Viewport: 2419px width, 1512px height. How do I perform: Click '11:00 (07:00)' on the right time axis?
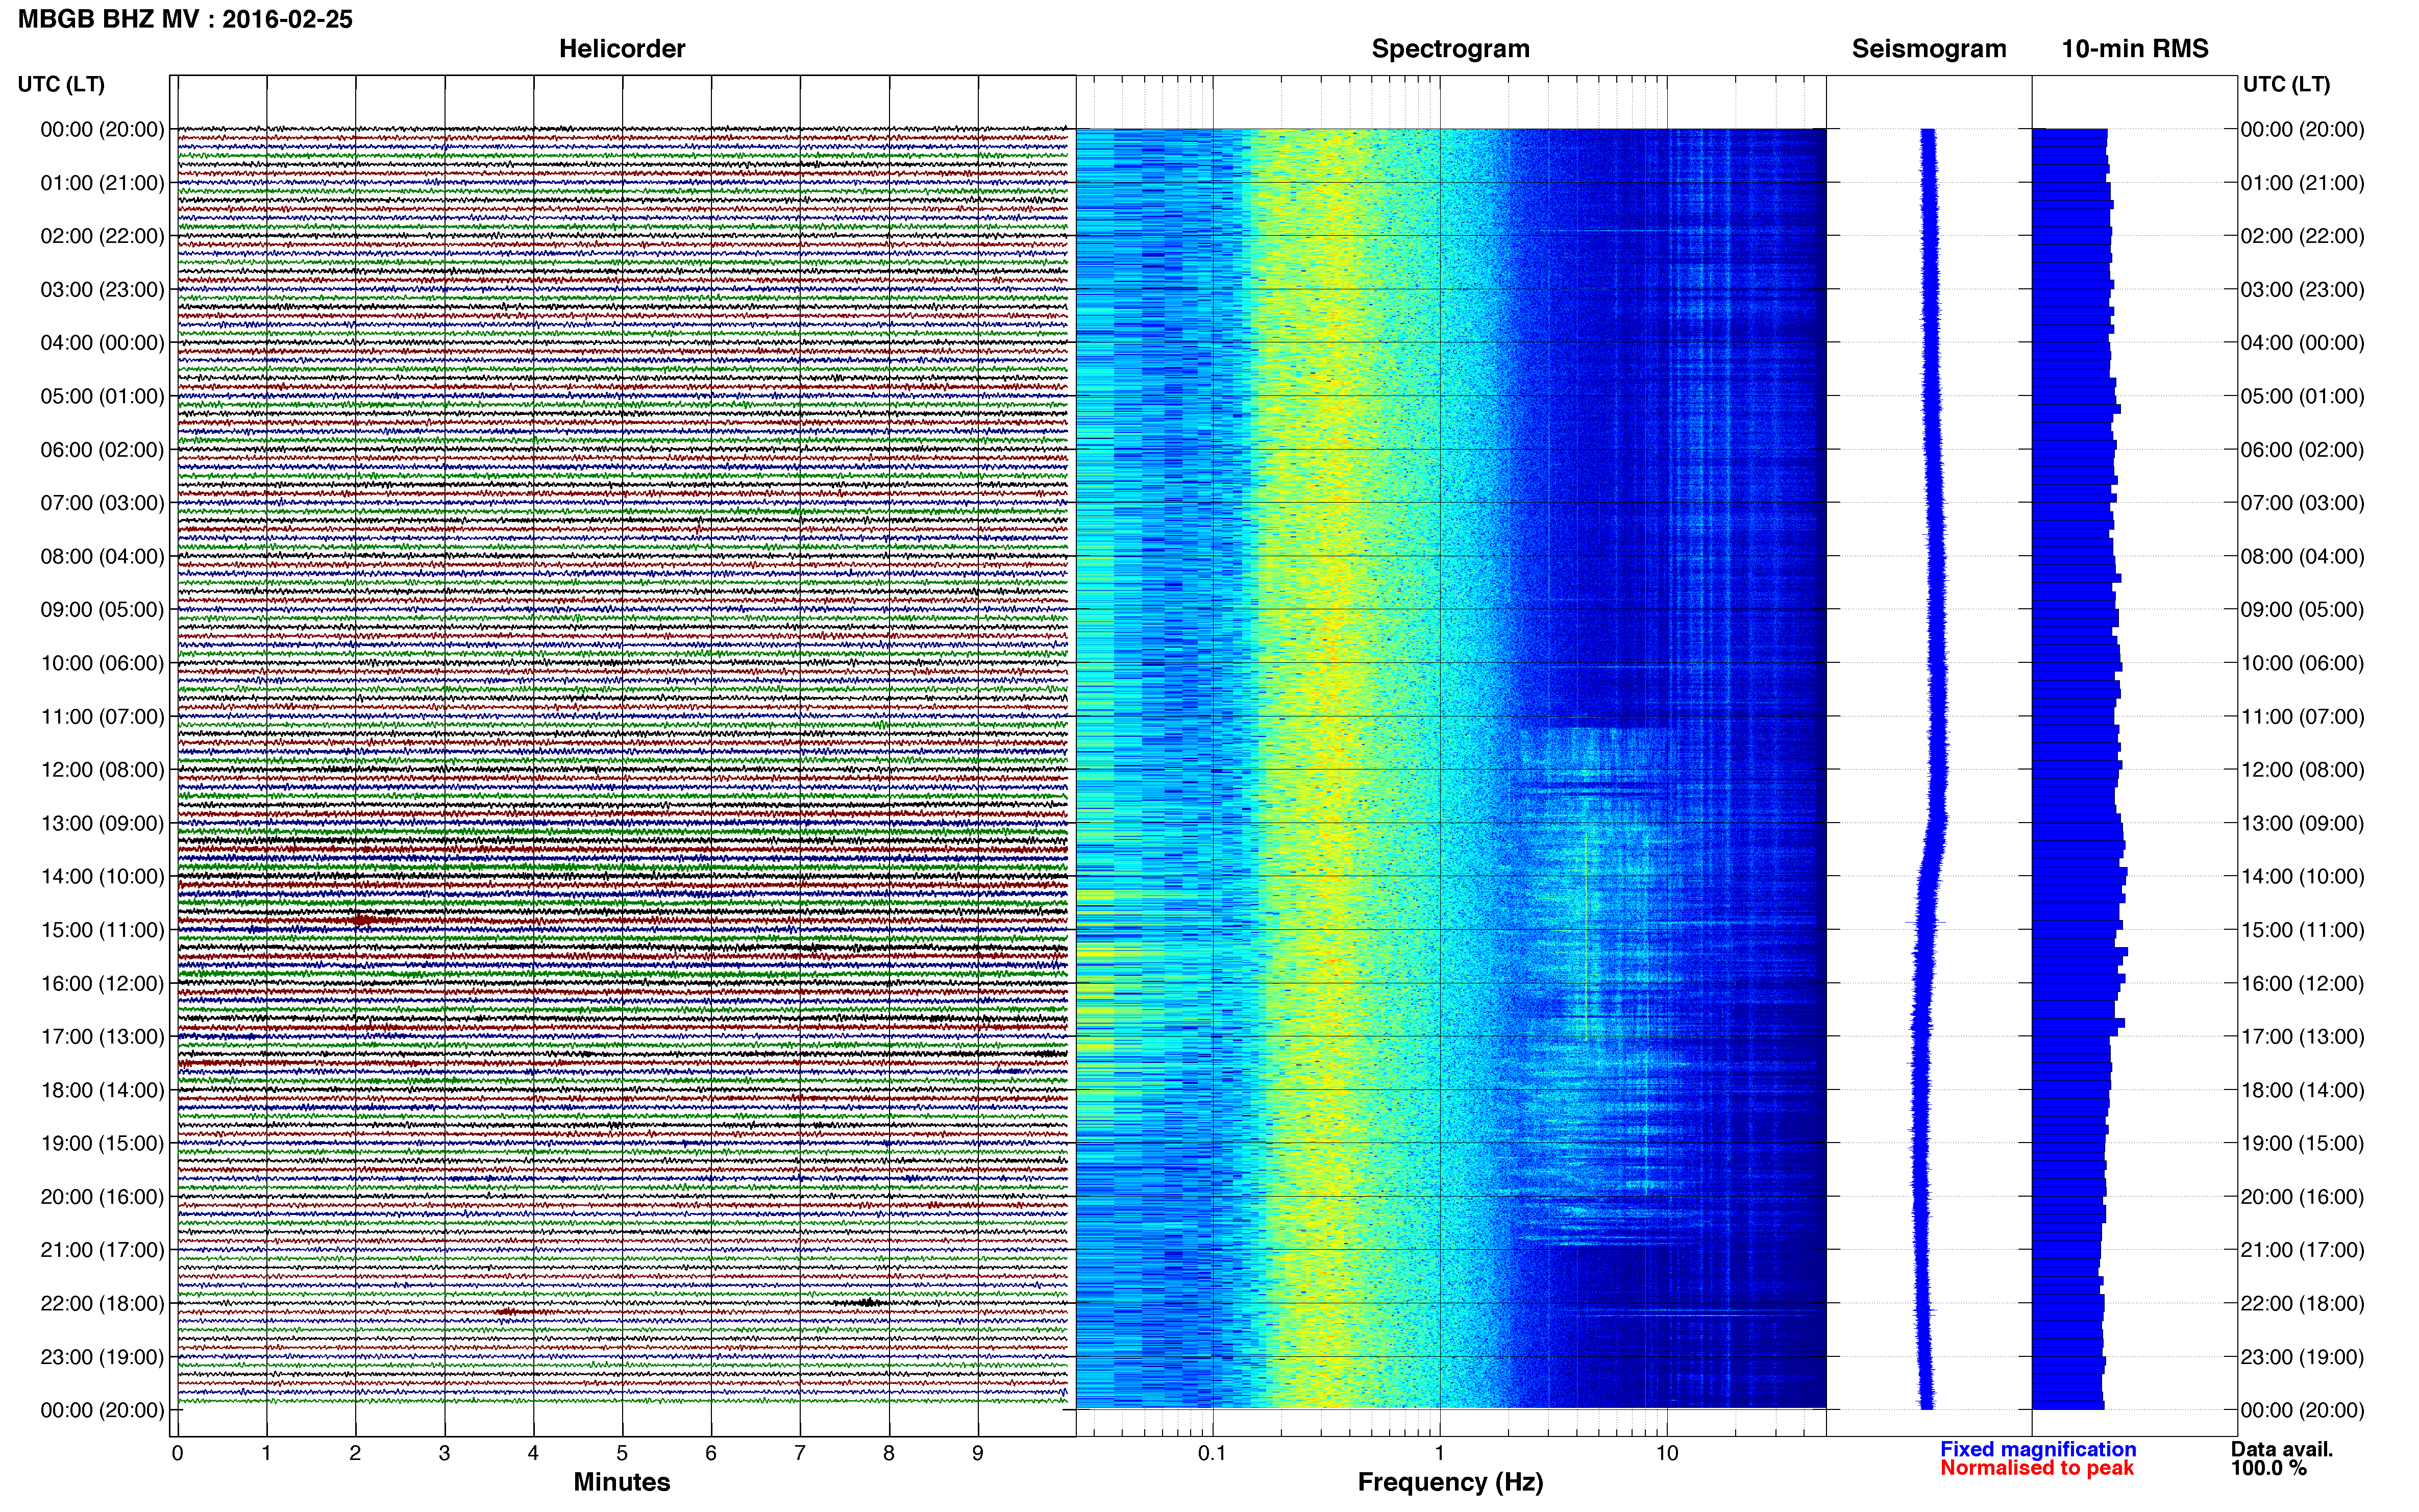2303,717
